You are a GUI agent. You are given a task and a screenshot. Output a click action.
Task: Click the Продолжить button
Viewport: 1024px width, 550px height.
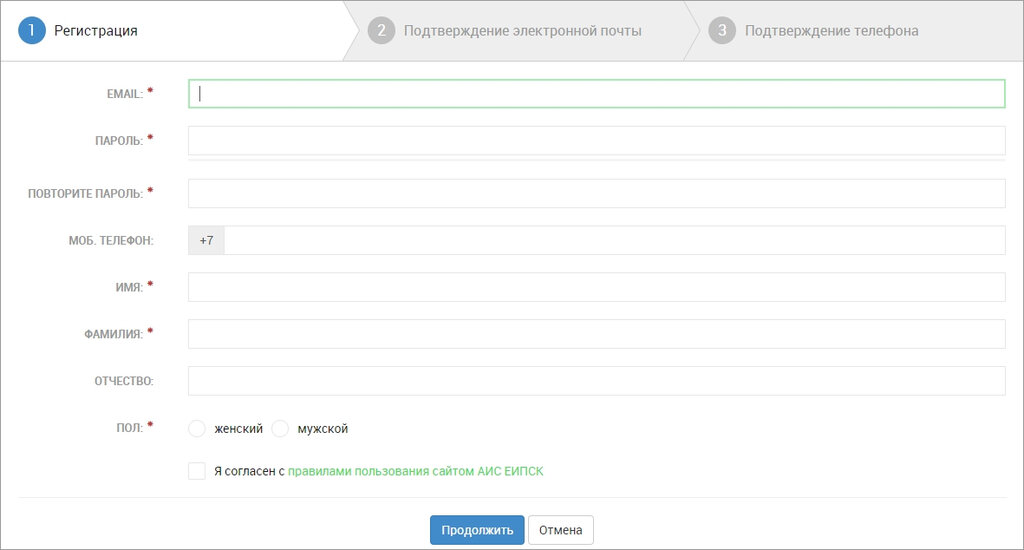[477, 530]
